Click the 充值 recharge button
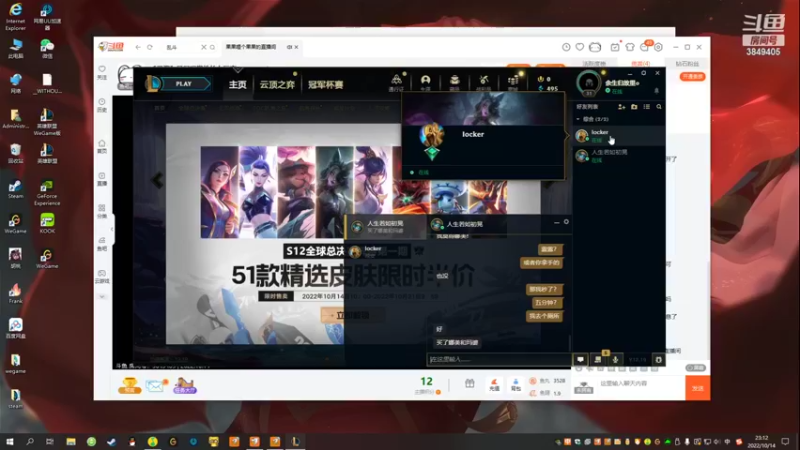The image size is (800, 450). pos(494,385)
